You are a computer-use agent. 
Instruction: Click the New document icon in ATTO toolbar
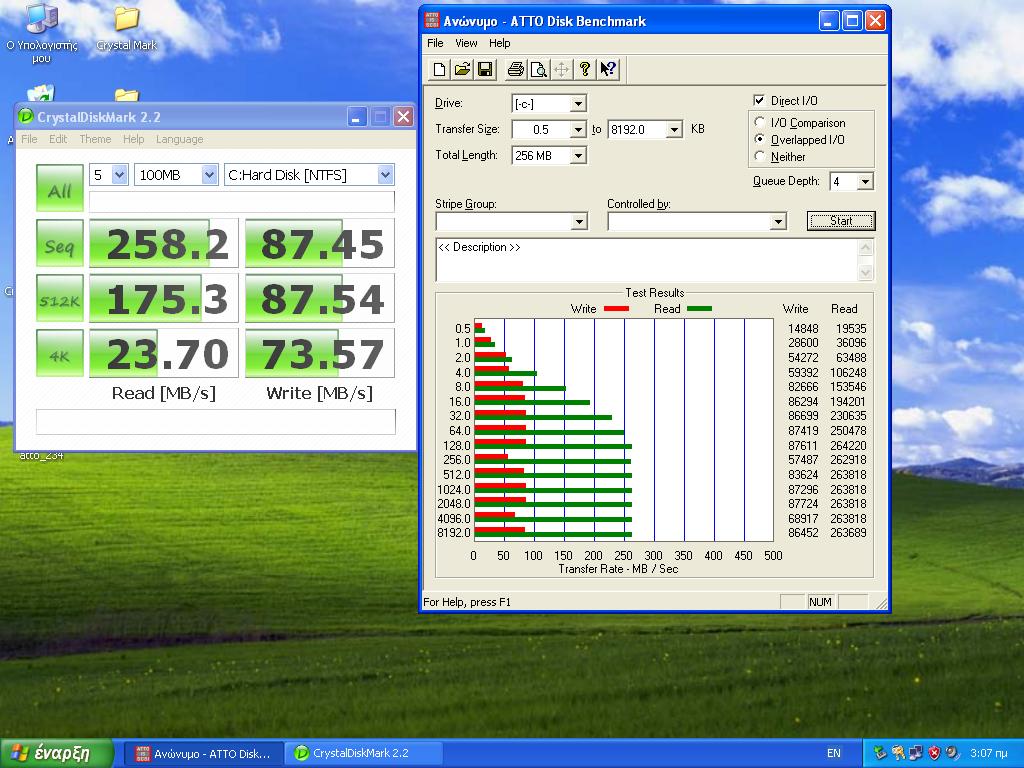tap(440, 69)
